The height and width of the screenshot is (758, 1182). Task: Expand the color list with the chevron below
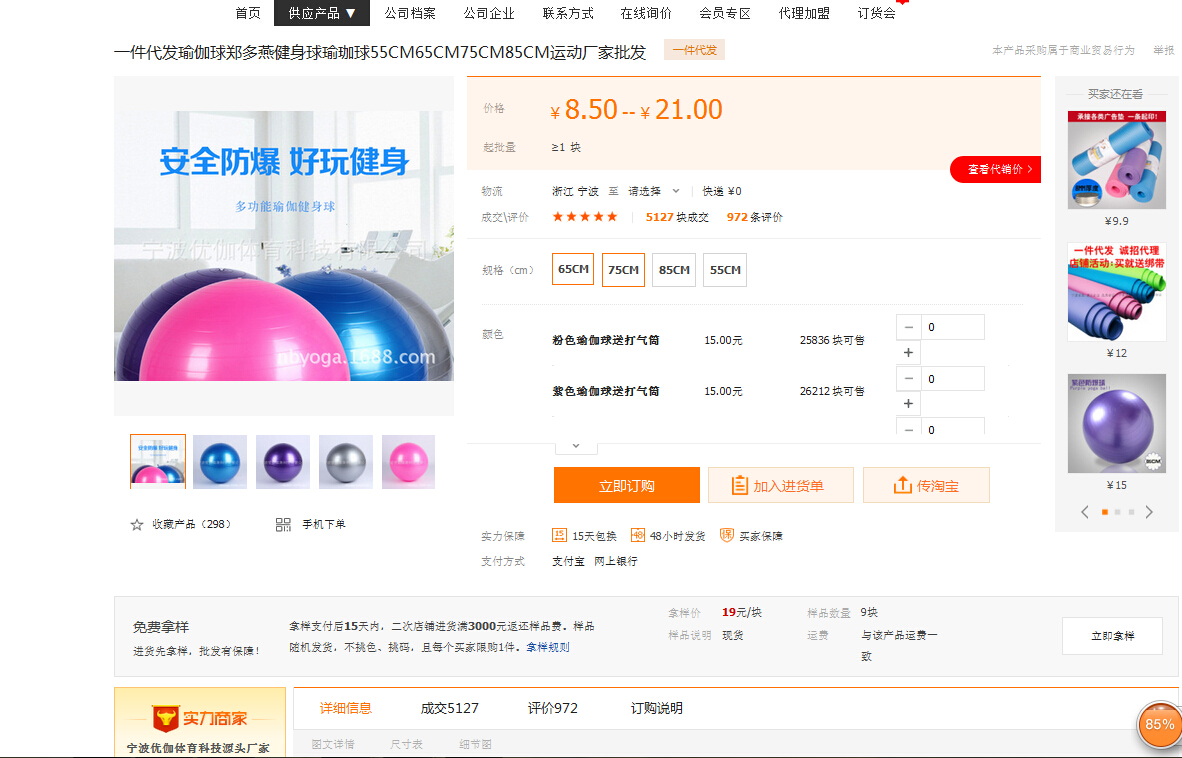pyautogui.click(x=576, y=446)
